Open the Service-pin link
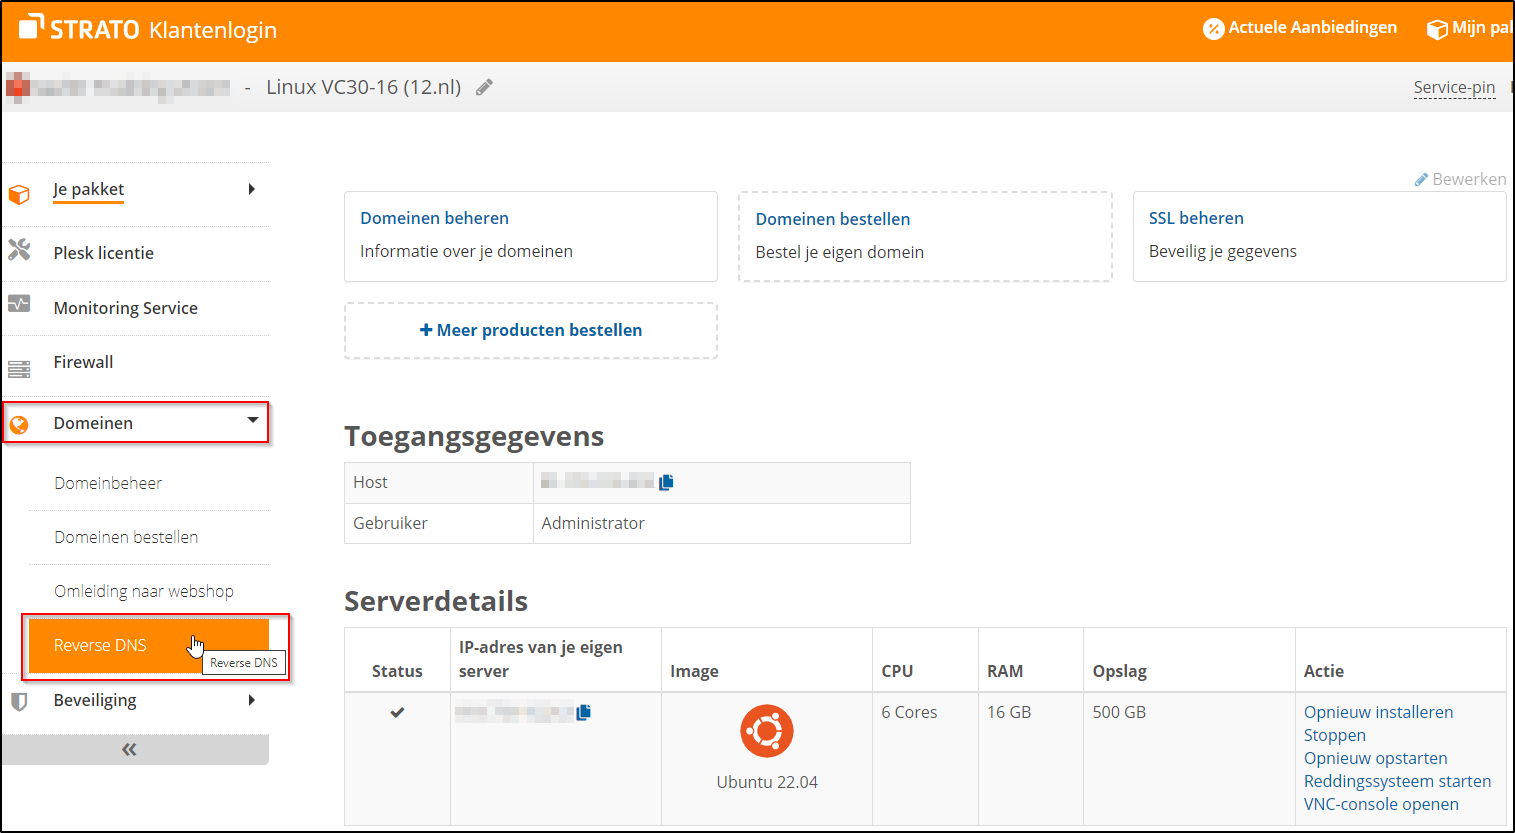Viewport: 1515px width, 833px height. click(x=1454, y=87)
